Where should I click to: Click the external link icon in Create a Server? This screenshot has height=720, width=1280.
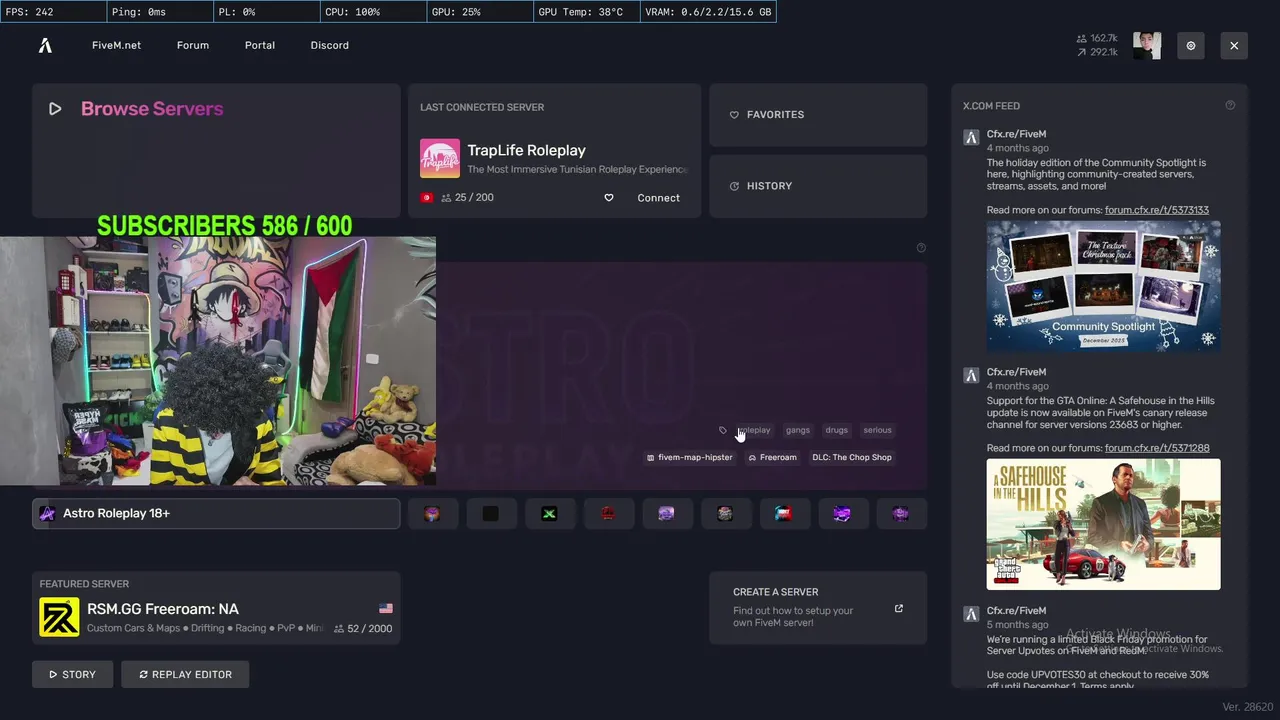(x=898, y=608)
